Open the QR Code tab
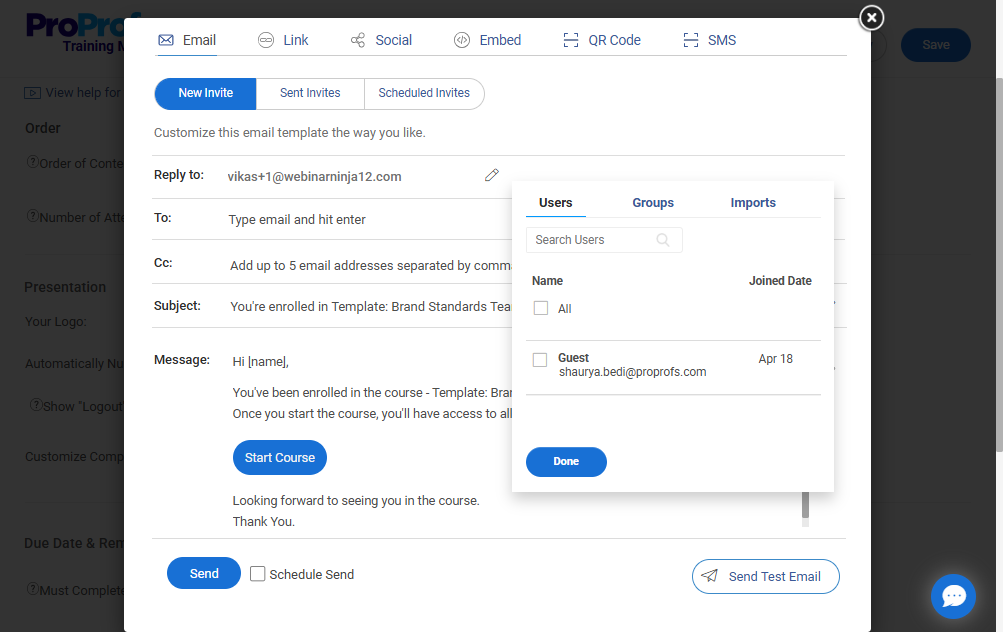1003x632 pixels. (x=602, y=40)
